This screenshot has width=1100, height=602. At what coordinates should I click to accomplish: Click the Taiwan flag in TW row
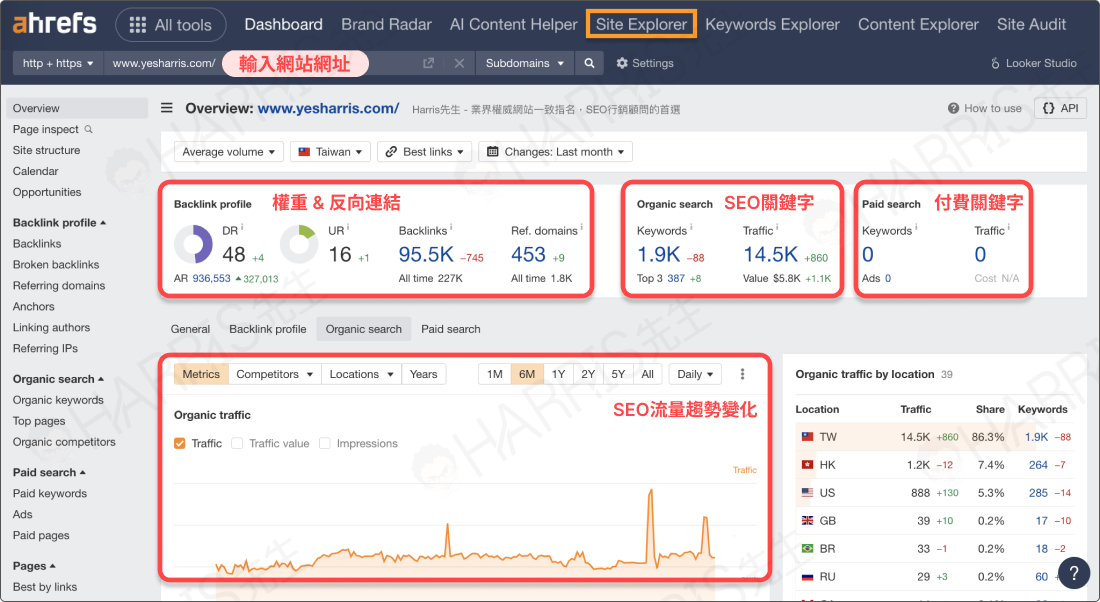[x=807, y=436]
